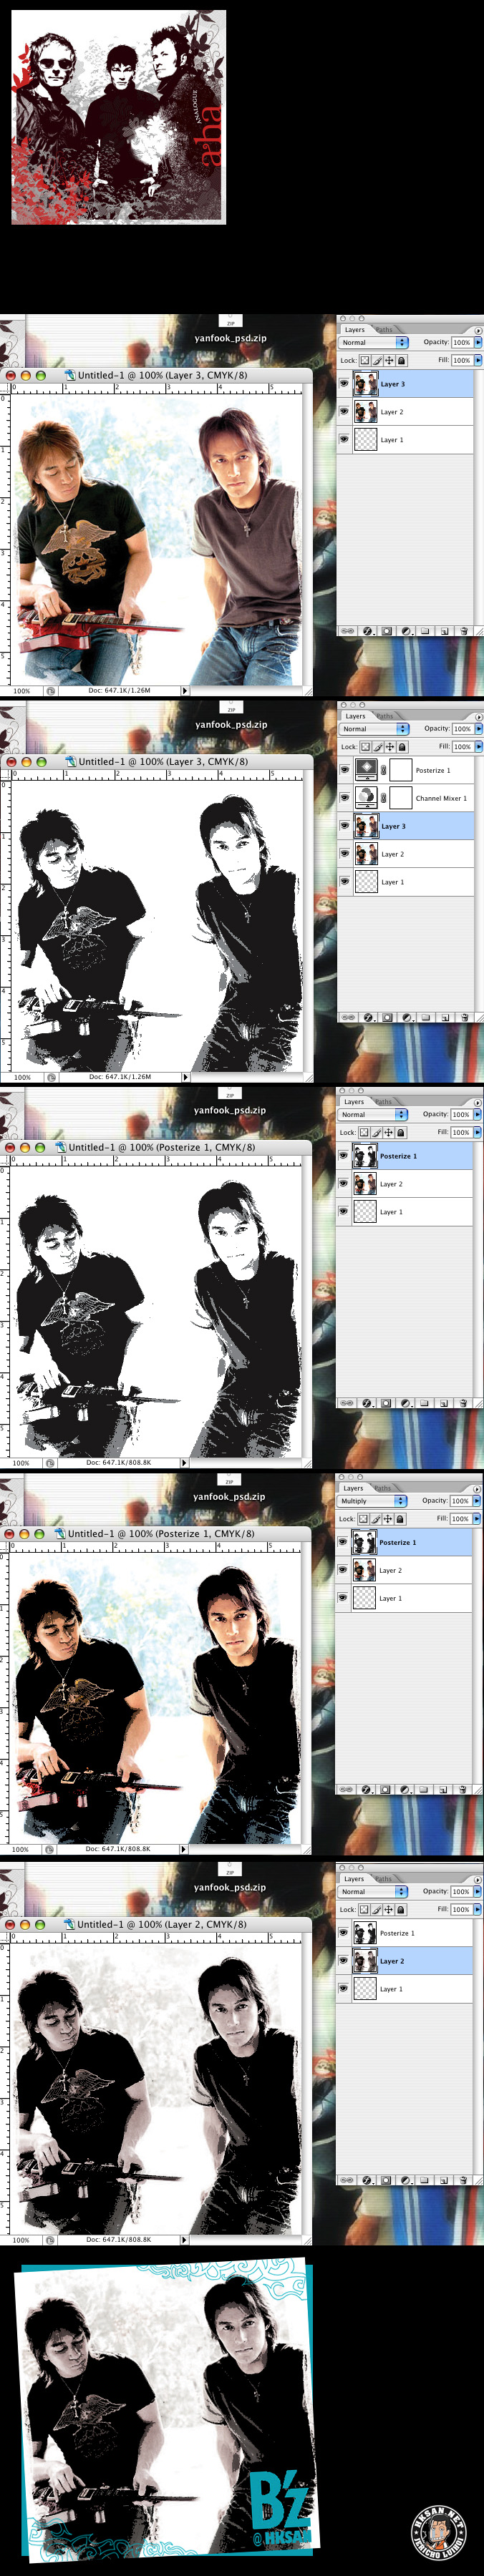Toggle eye icon of masked Posterize 1 adjustment layer
The width and height of the screenshot is (484, 2576).
pyautogui.click(x=345, y=770)
